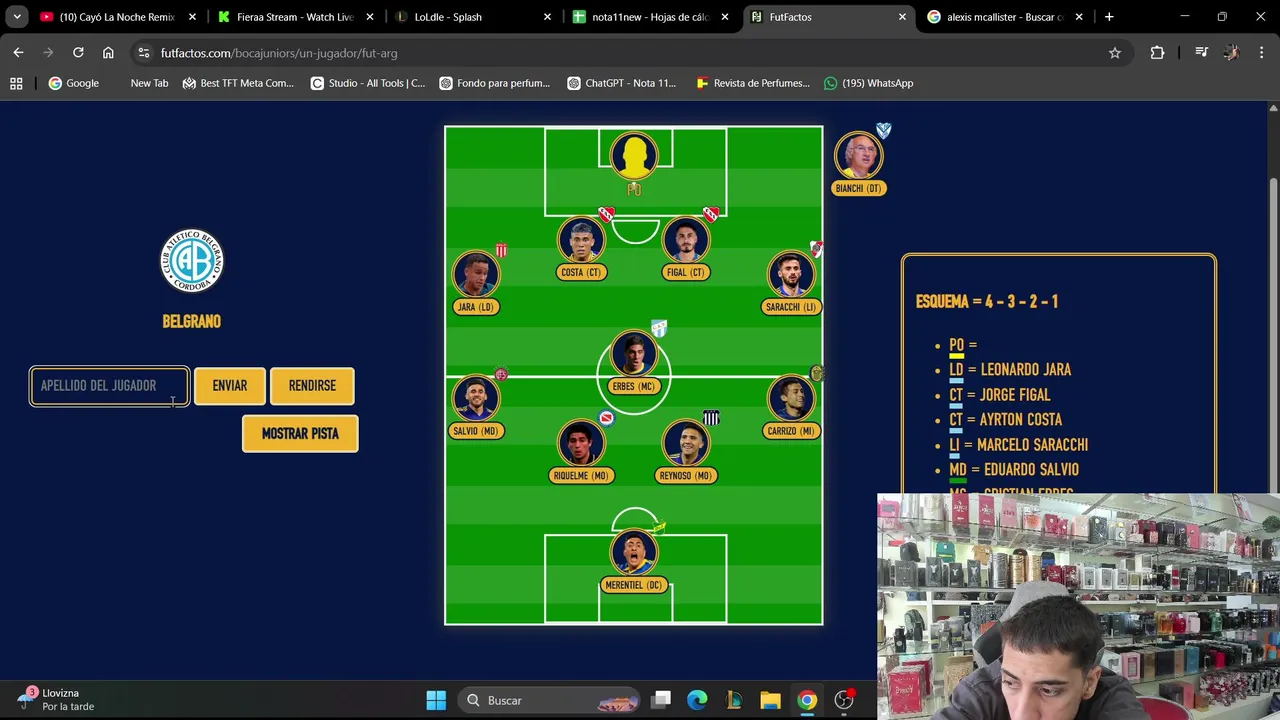The width and height of the screenshot is (1280, 720).
Task: Select the Jara (LD) player avatar
Action: click(x=476, y=275)
